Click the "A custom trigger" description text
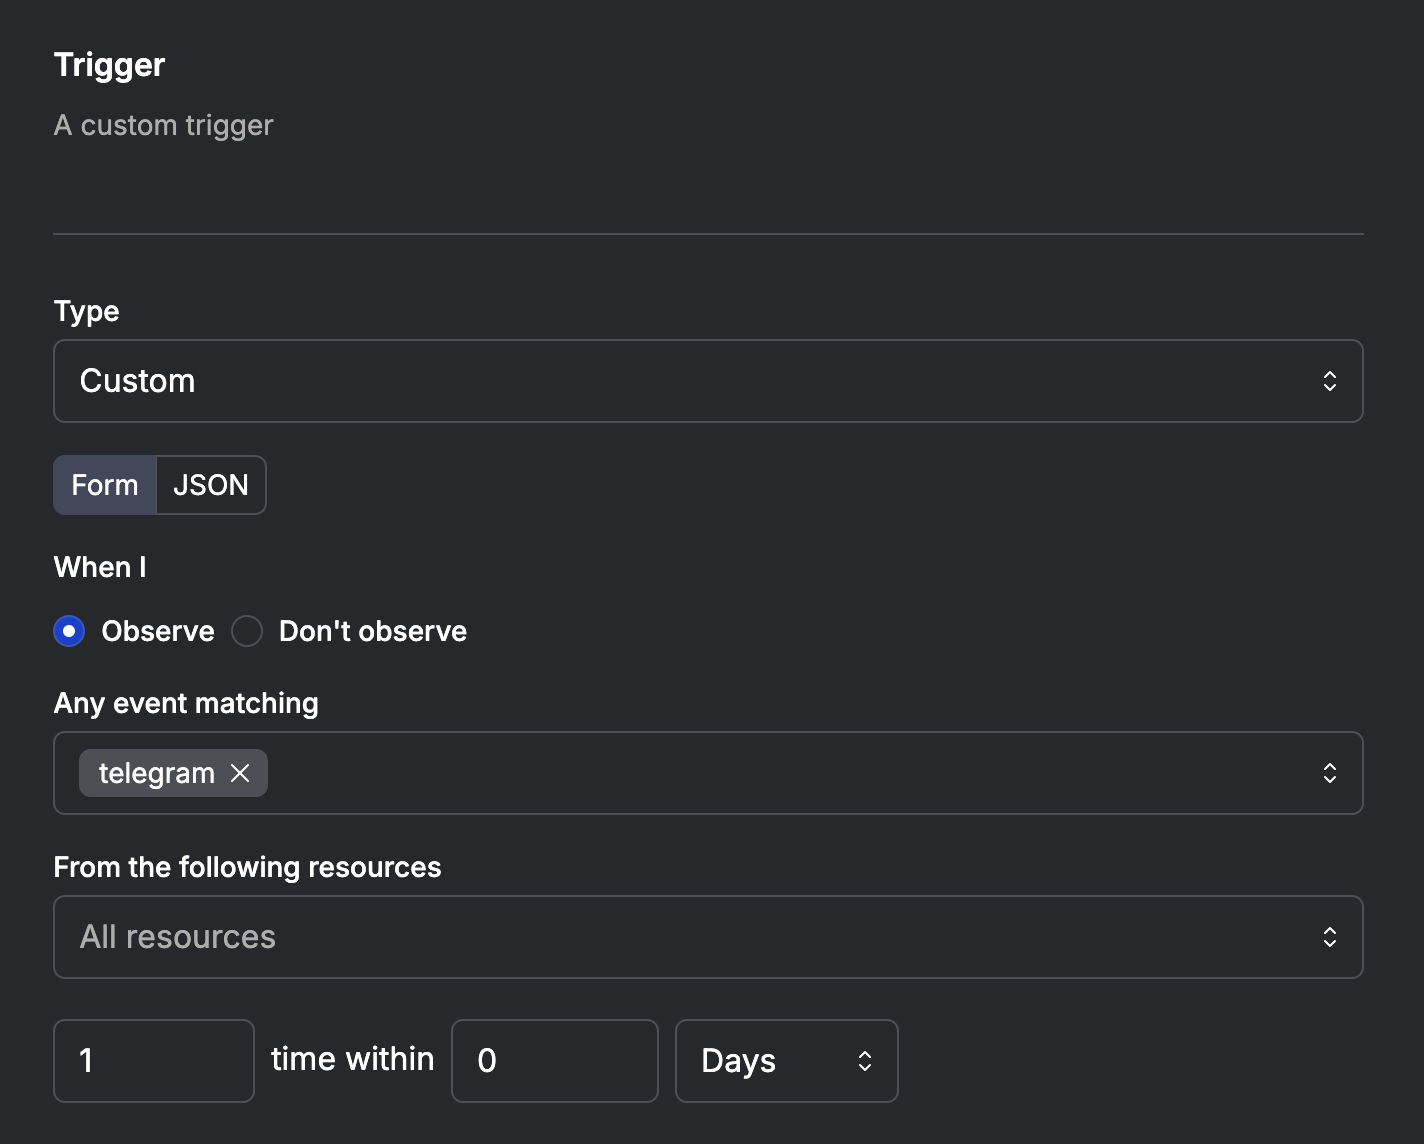Image resolution: width=1424 pixels, height=1144 pixels. 163,125
